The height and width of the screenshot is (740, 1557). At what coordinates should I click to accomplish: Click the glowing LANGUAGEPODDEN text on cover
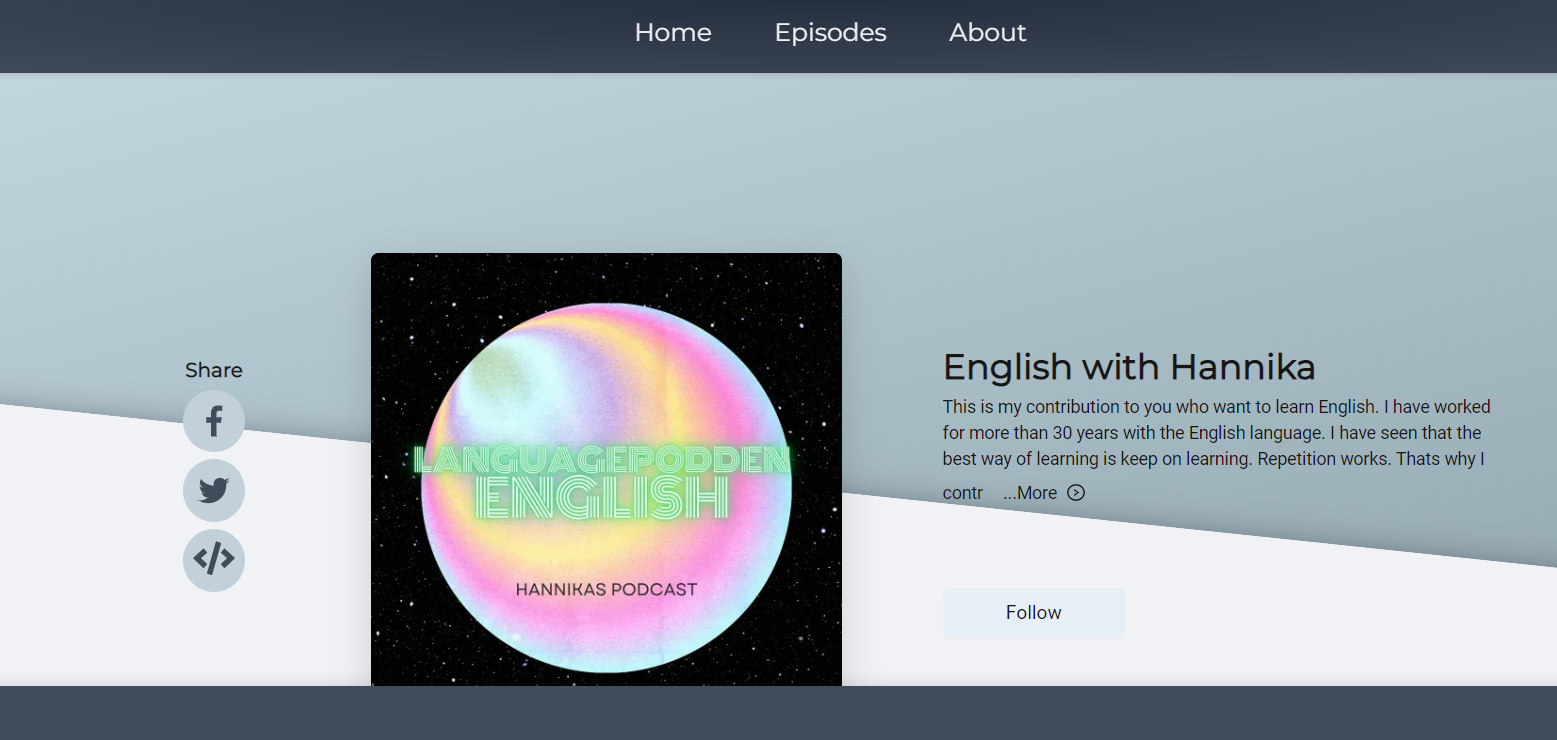coord(603,461)
